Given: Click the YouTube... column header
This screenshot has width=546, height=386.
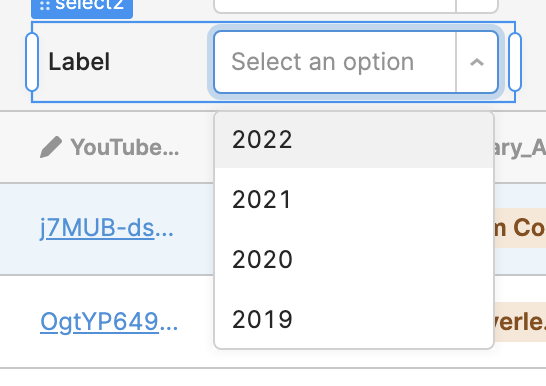Looking at the screenshot, I should click(x=125, y=147).
